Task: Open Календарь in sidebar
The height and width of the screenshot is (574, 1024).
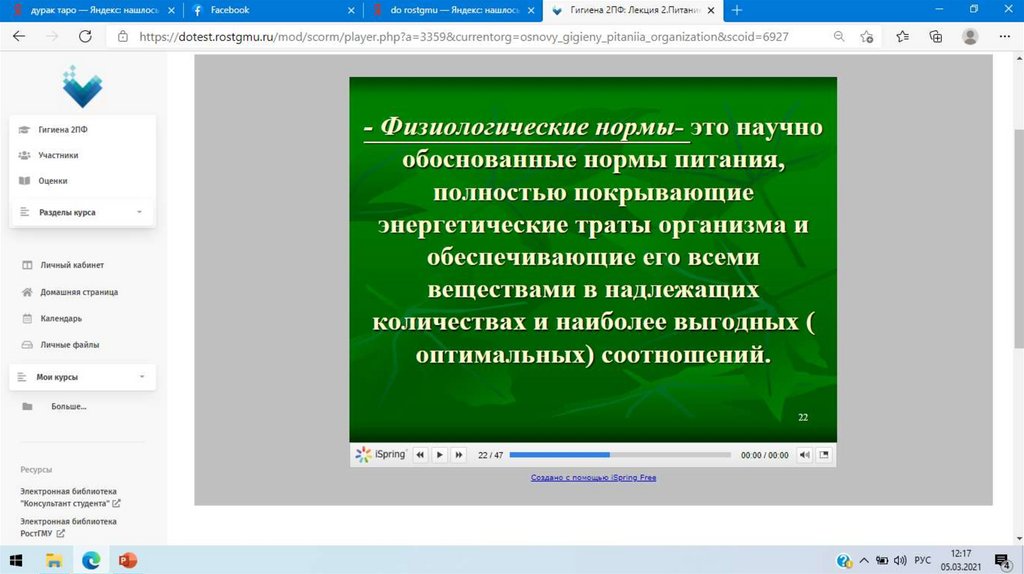Action: (61, 318)
